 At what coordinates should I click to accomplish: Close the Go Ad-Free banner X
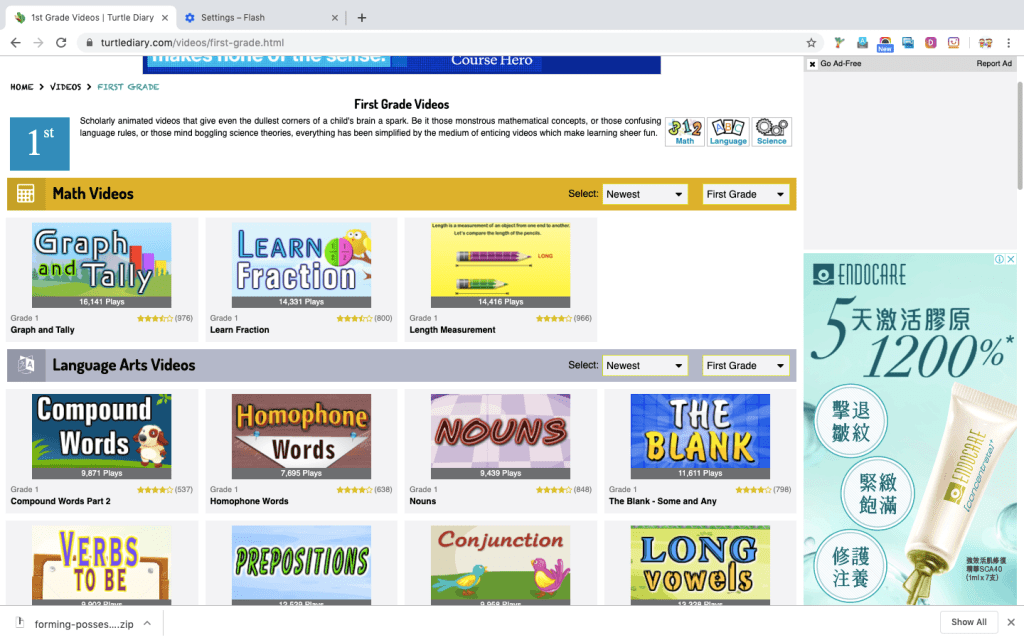(812, 64)
